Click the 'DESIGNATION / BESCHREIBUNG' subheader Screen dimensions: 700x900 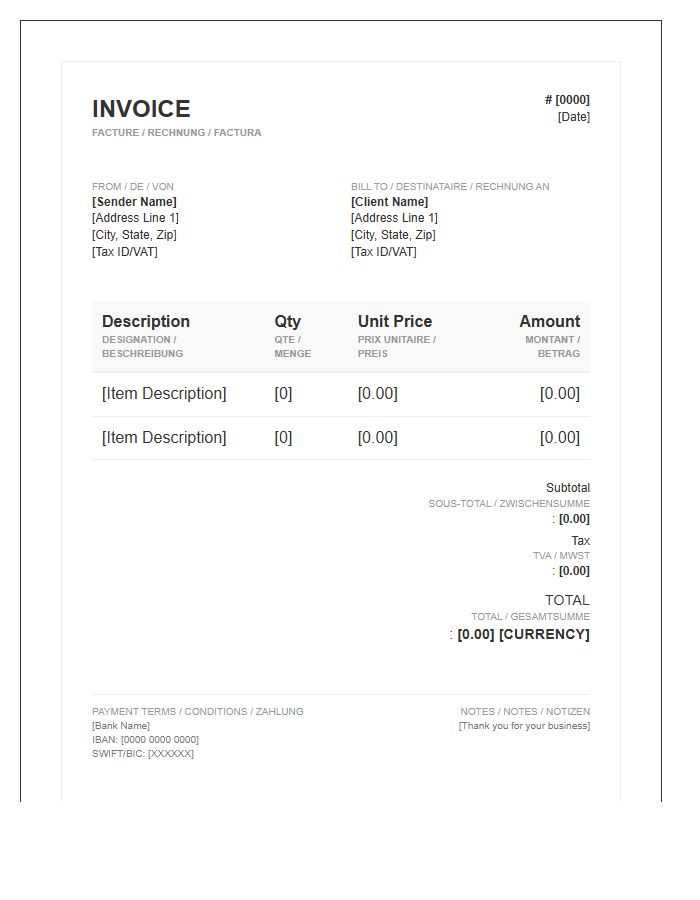coord(142,347)
